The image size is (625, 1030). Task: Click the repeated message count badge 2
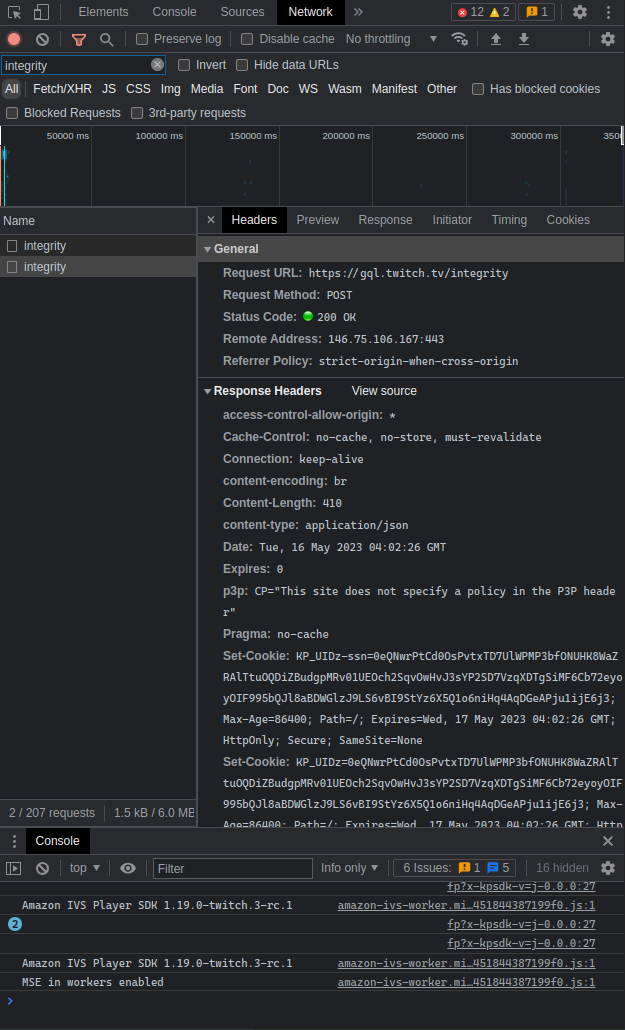pos(14,924)
